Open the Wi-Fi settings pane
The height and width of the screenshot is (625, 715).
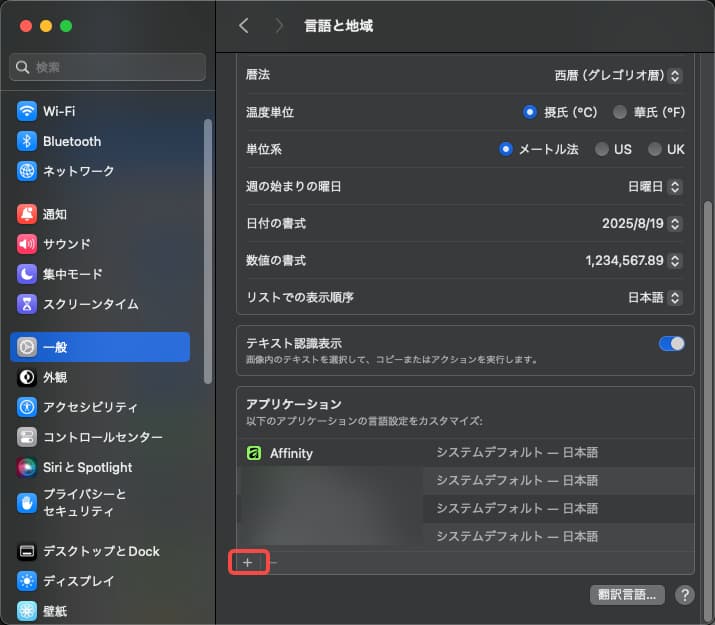[x=100, y=111]
